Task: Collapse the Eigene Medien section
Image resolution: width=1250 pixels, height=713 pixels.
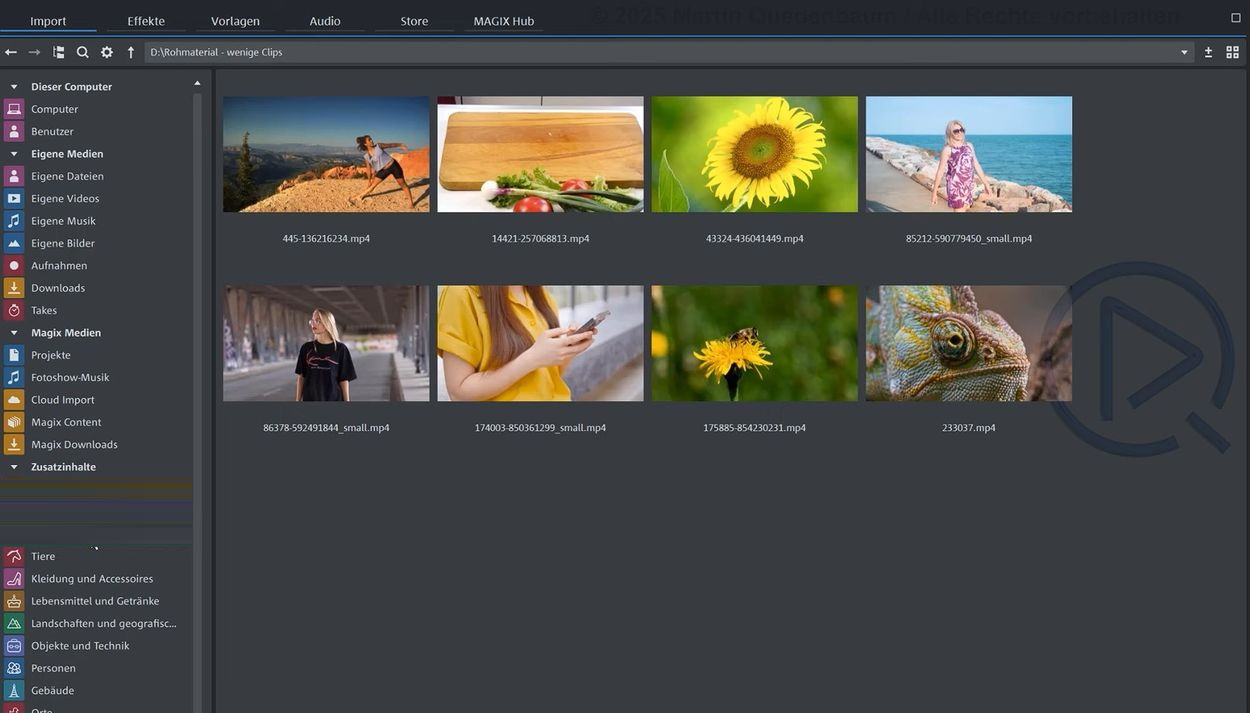Action: point(14,154)
